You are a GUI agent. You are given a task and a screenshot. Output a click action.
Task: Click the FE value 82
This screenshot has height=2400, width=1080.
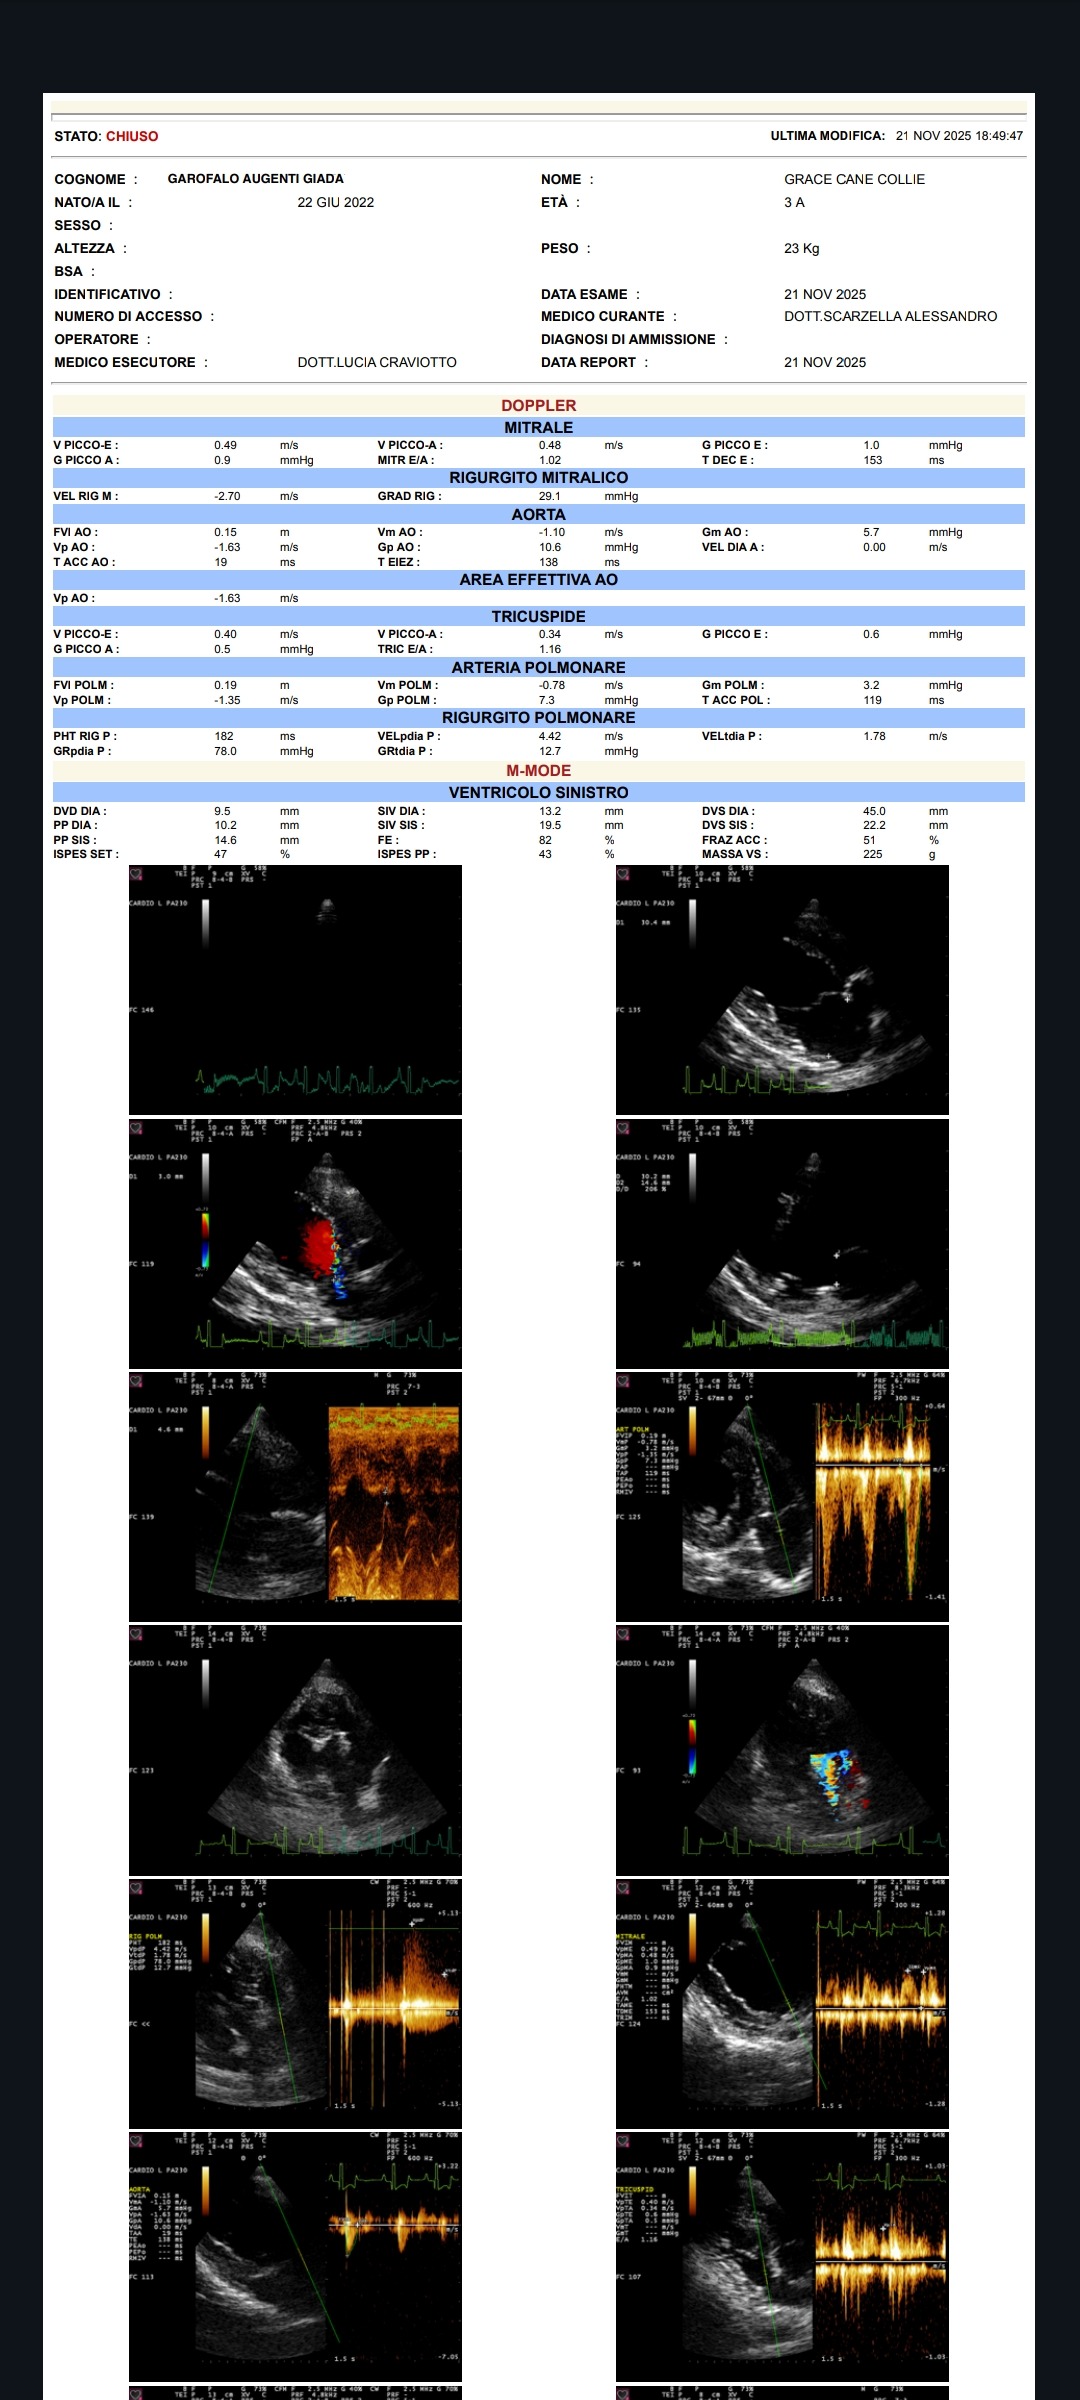click(545, 840)
